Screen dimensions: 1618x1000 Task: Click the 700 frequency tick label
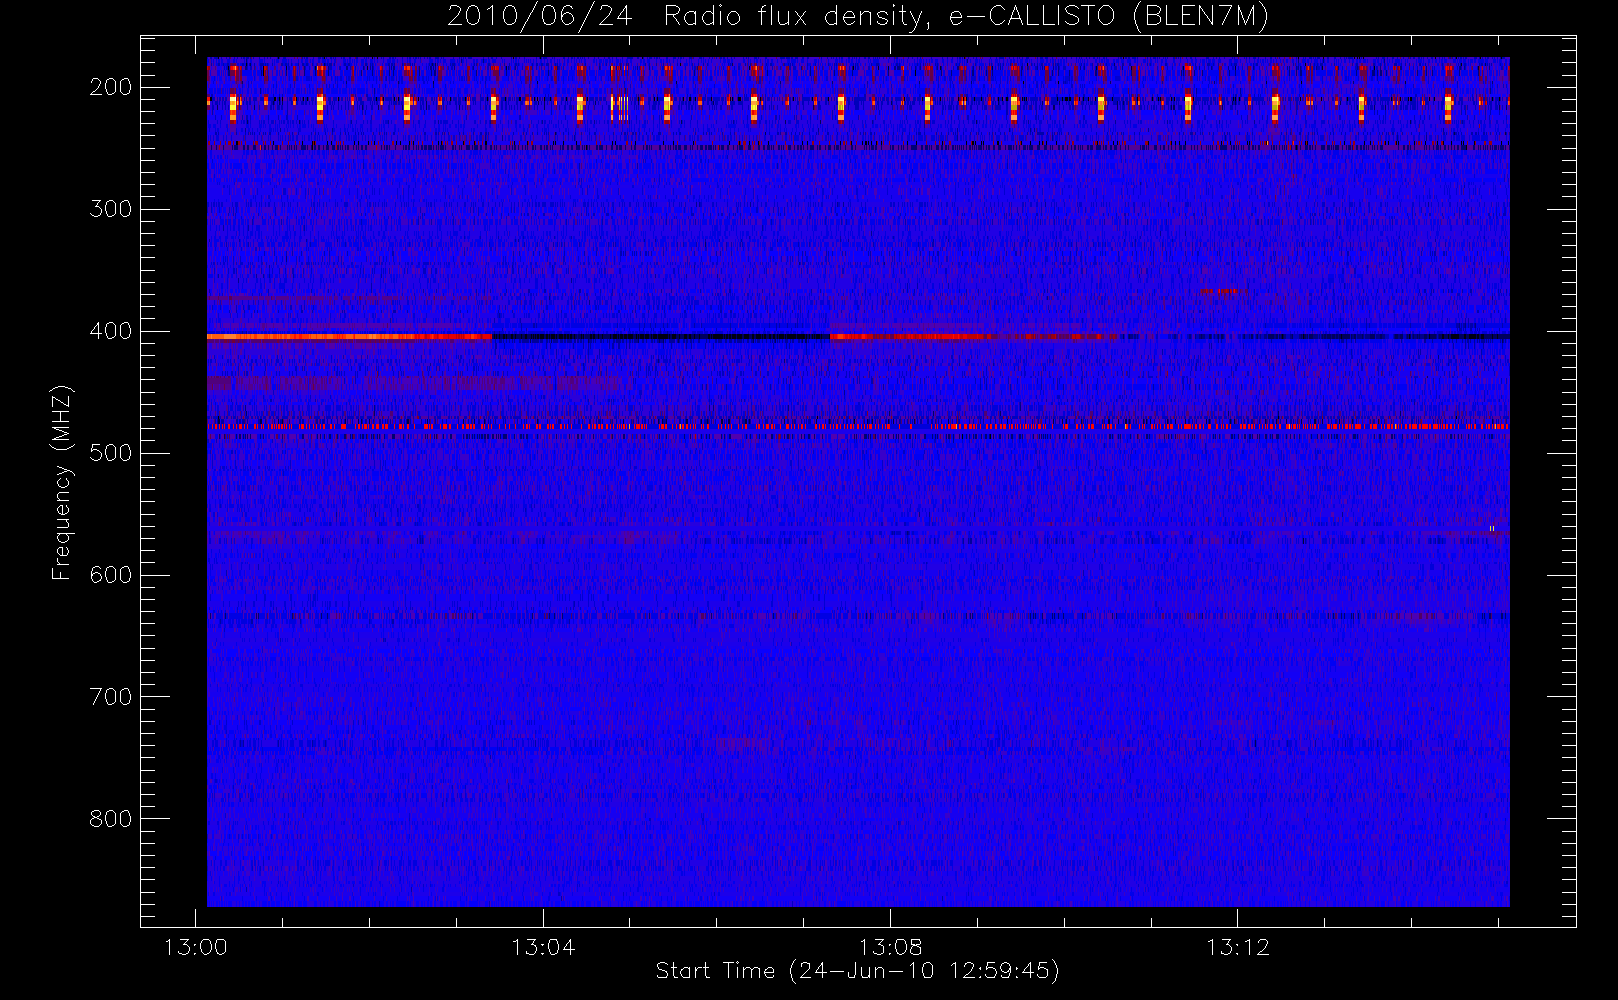(111, 697)
